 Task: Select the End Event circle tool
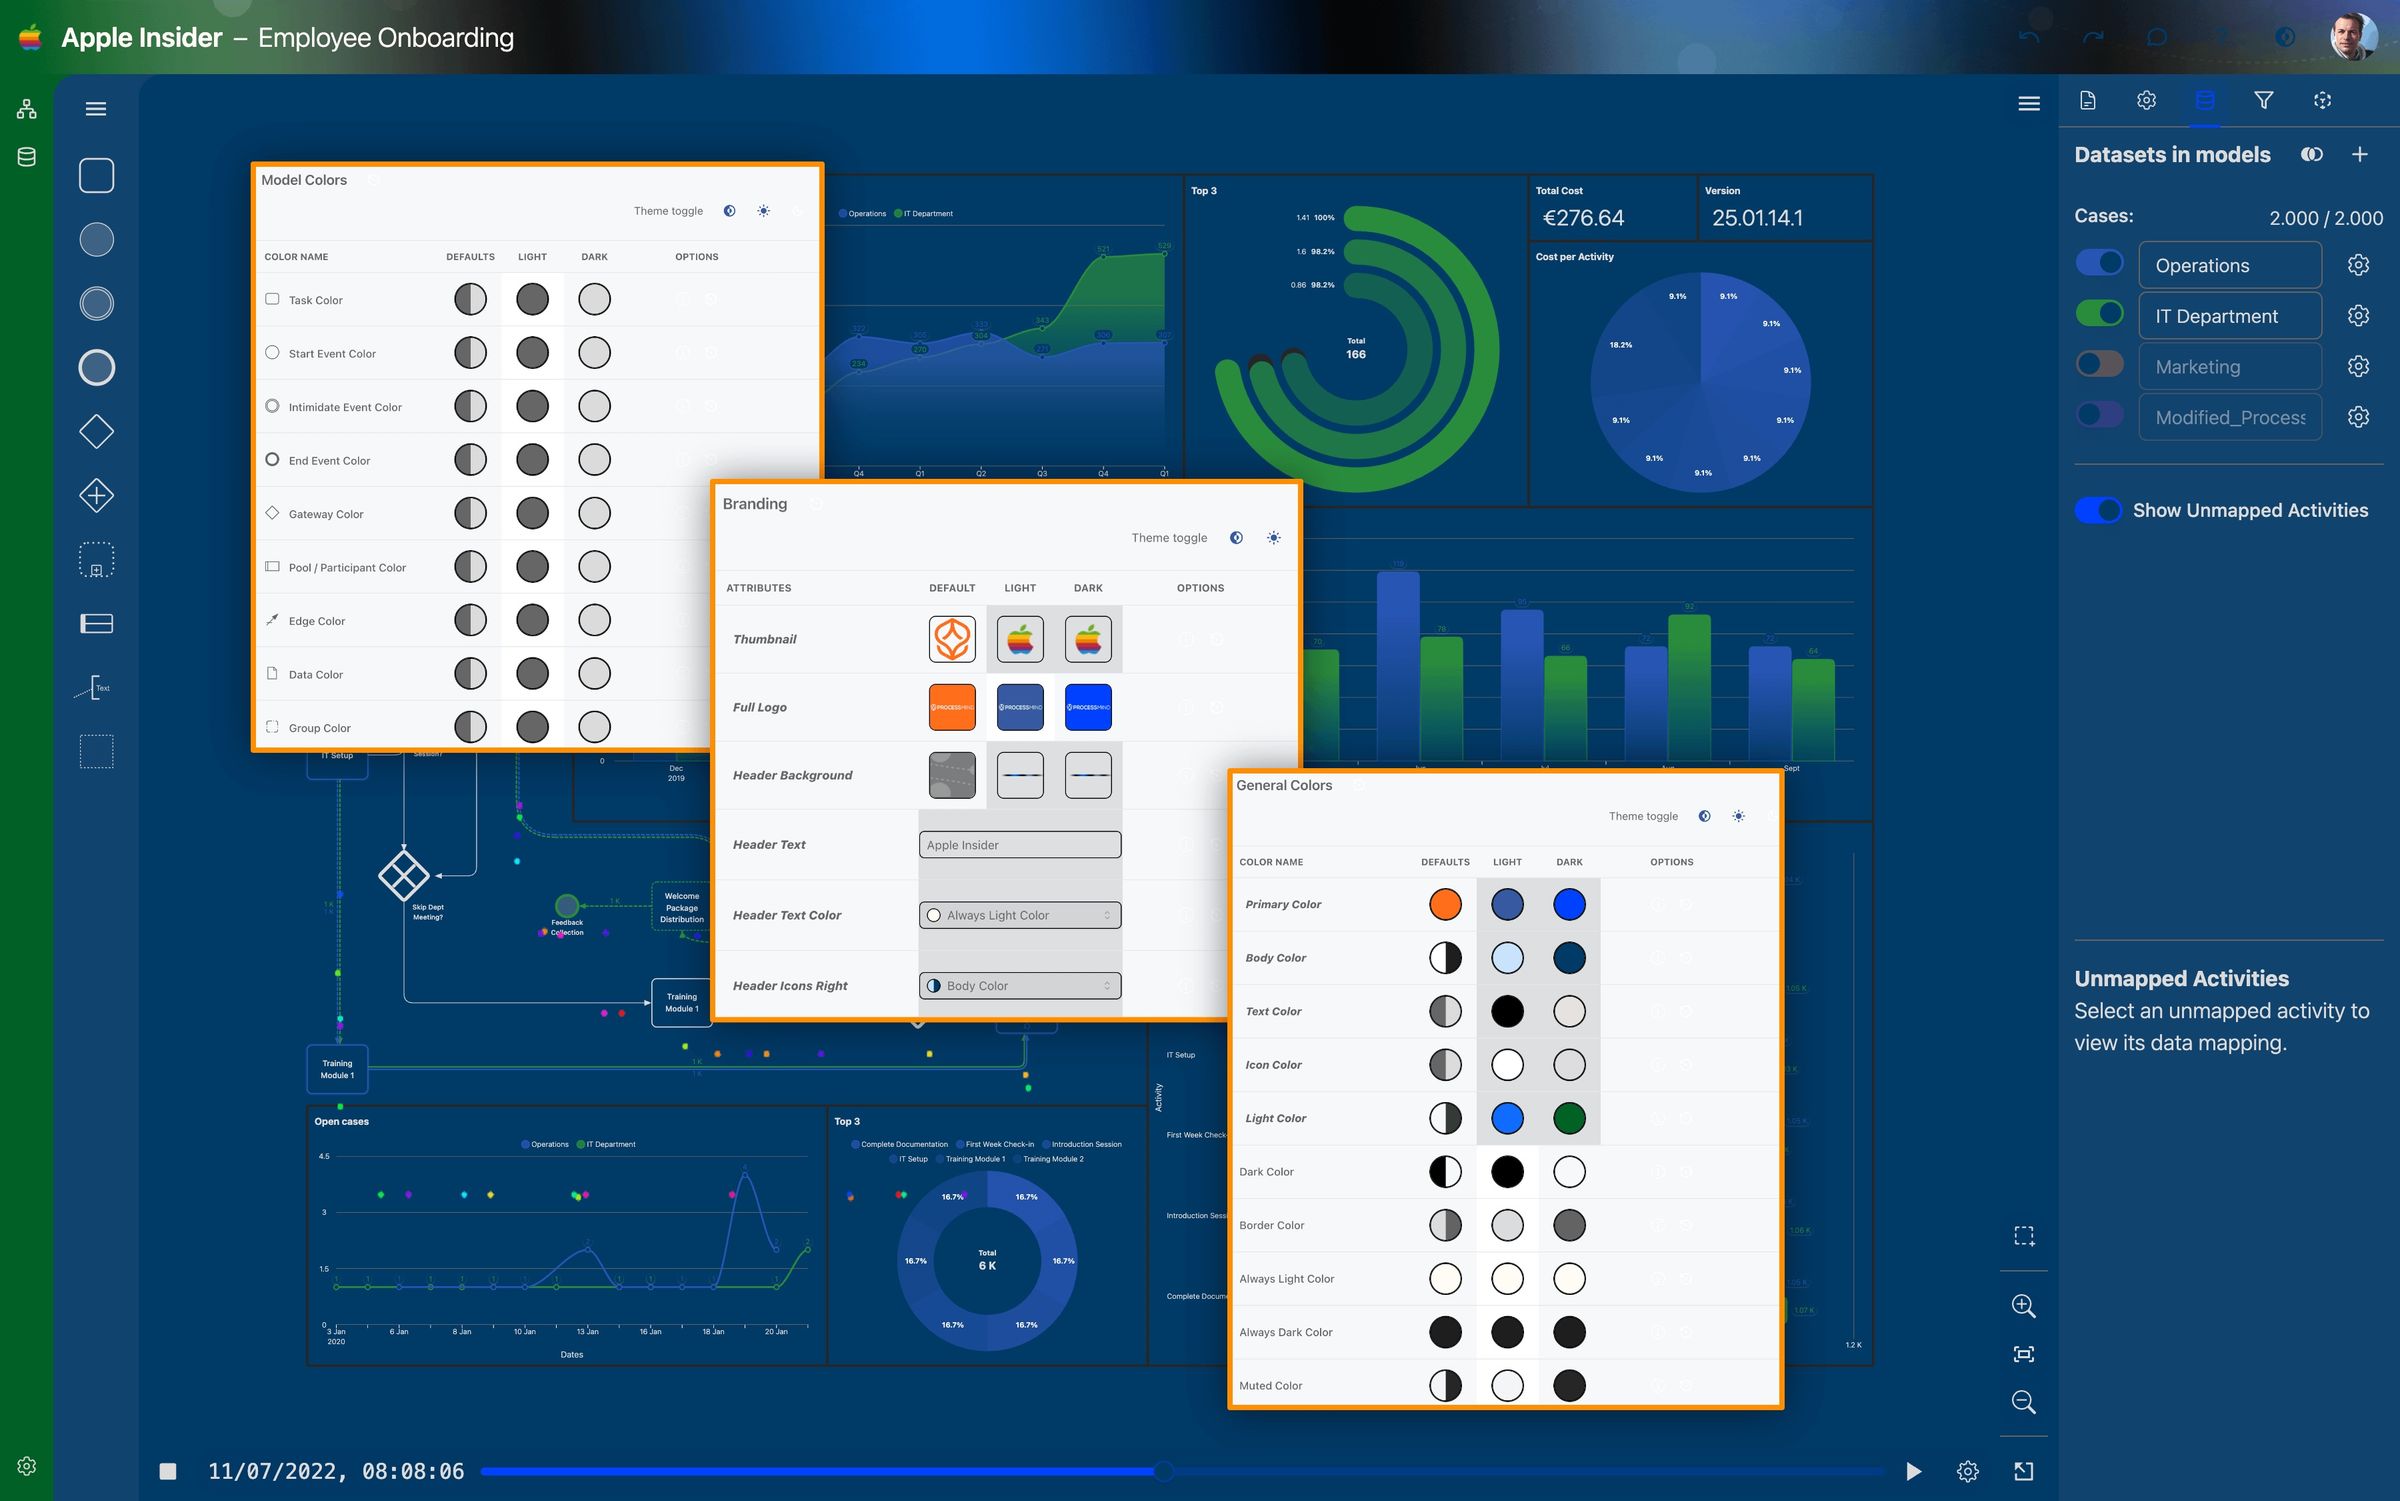(96, 367)
